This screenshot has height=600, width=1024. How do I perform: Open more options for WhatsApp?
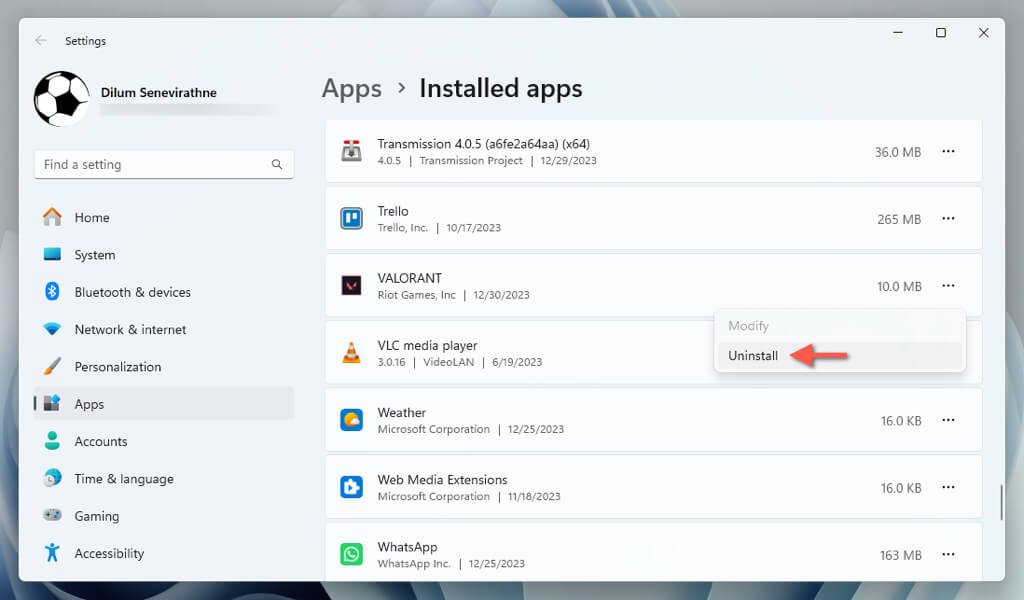pyautogui.click(x=948, y=554)
